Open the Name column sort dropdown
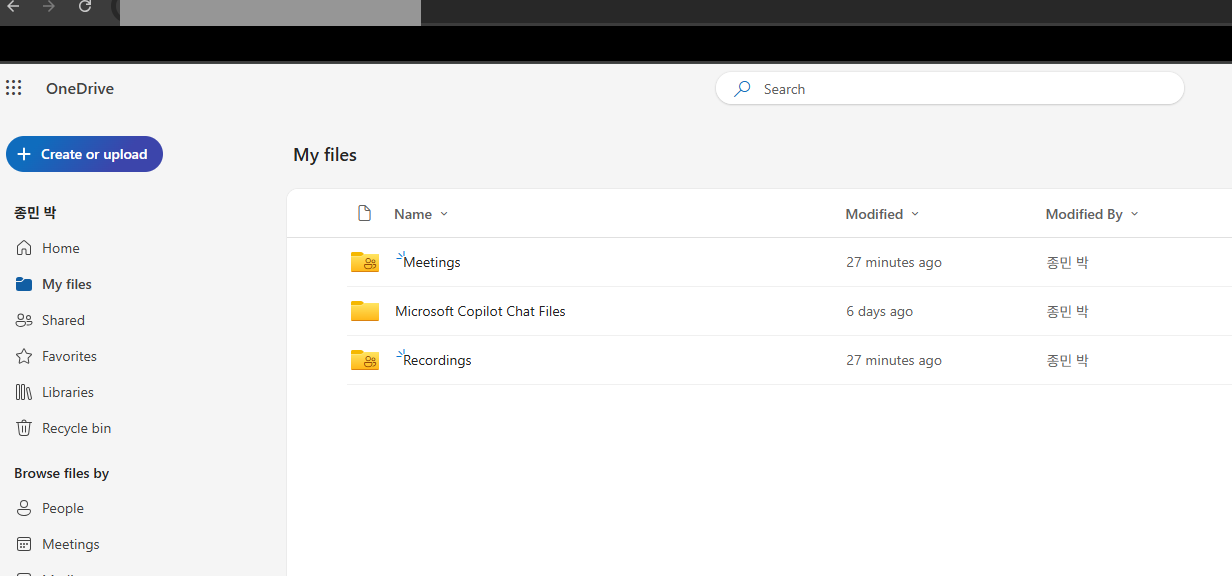The height and width of the screenshot is (576, 1232). (444, 214)
